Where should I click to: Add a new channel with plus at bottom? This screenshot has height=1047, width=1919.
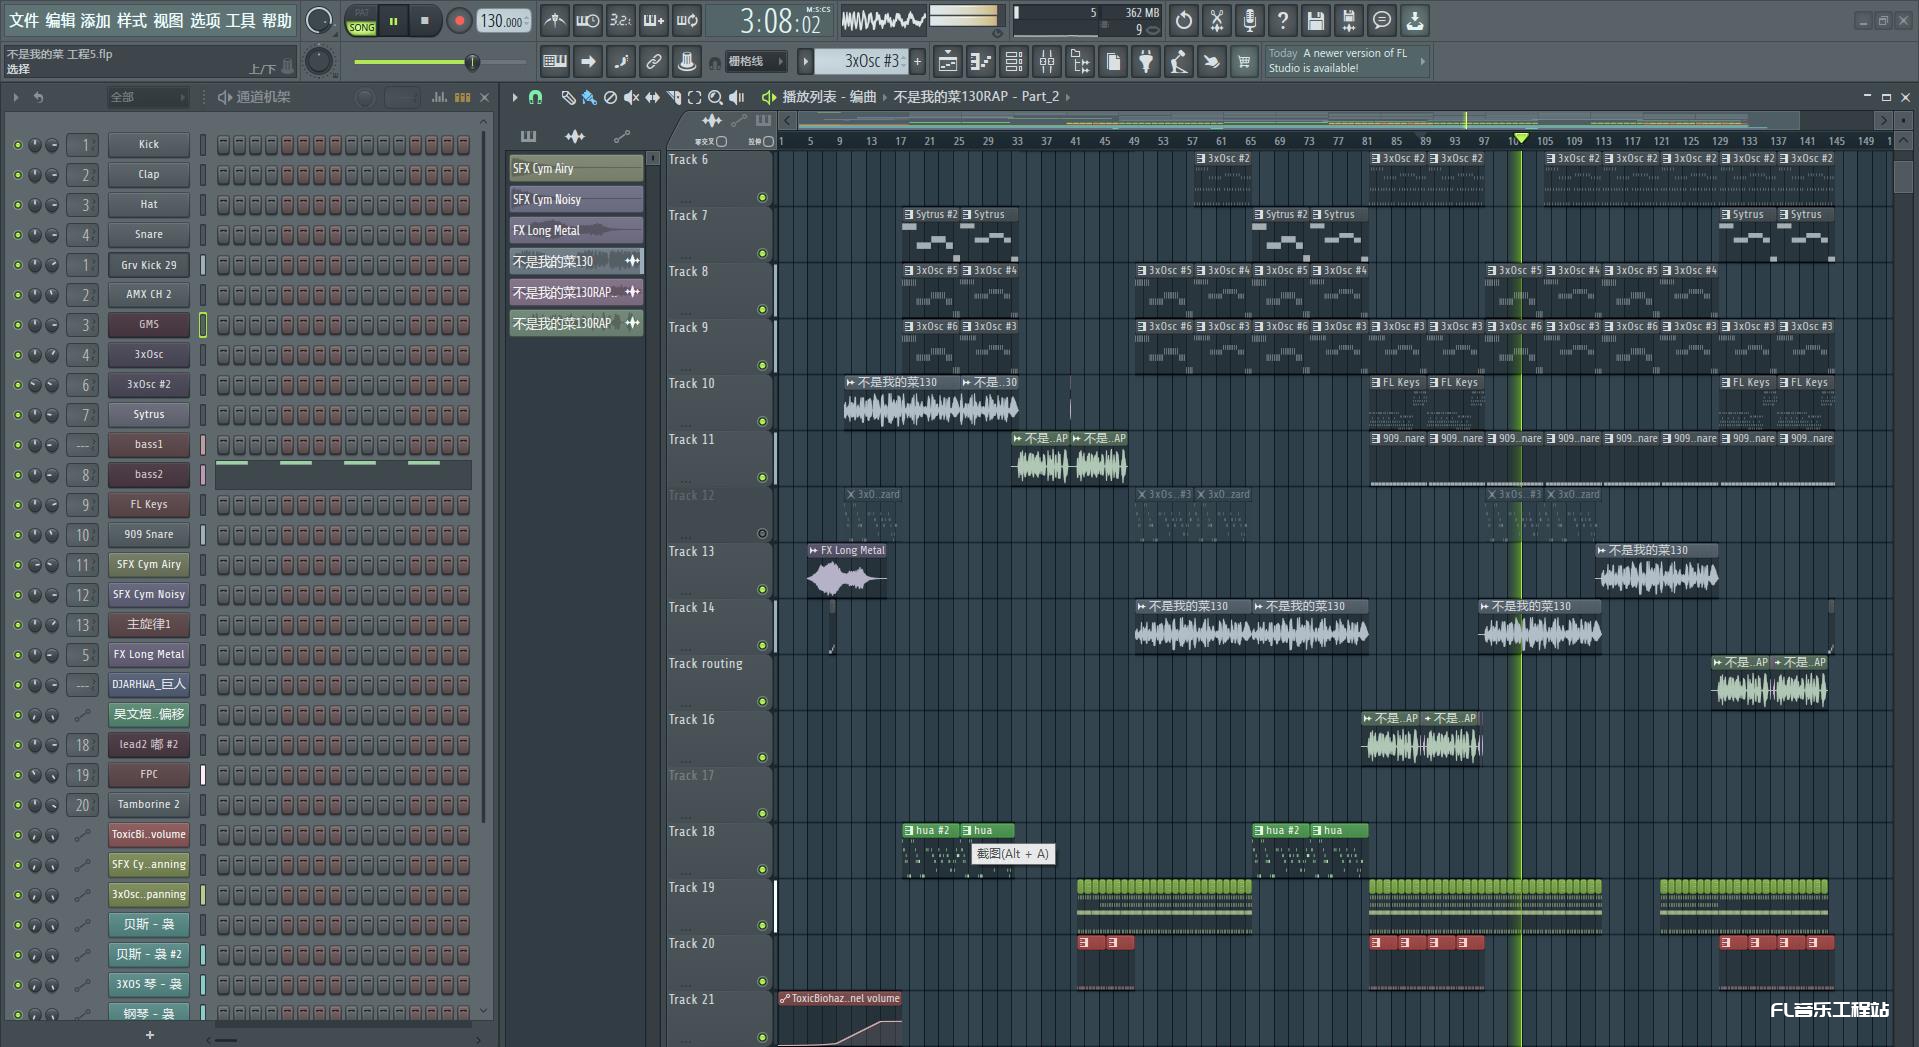point(150,1035)
